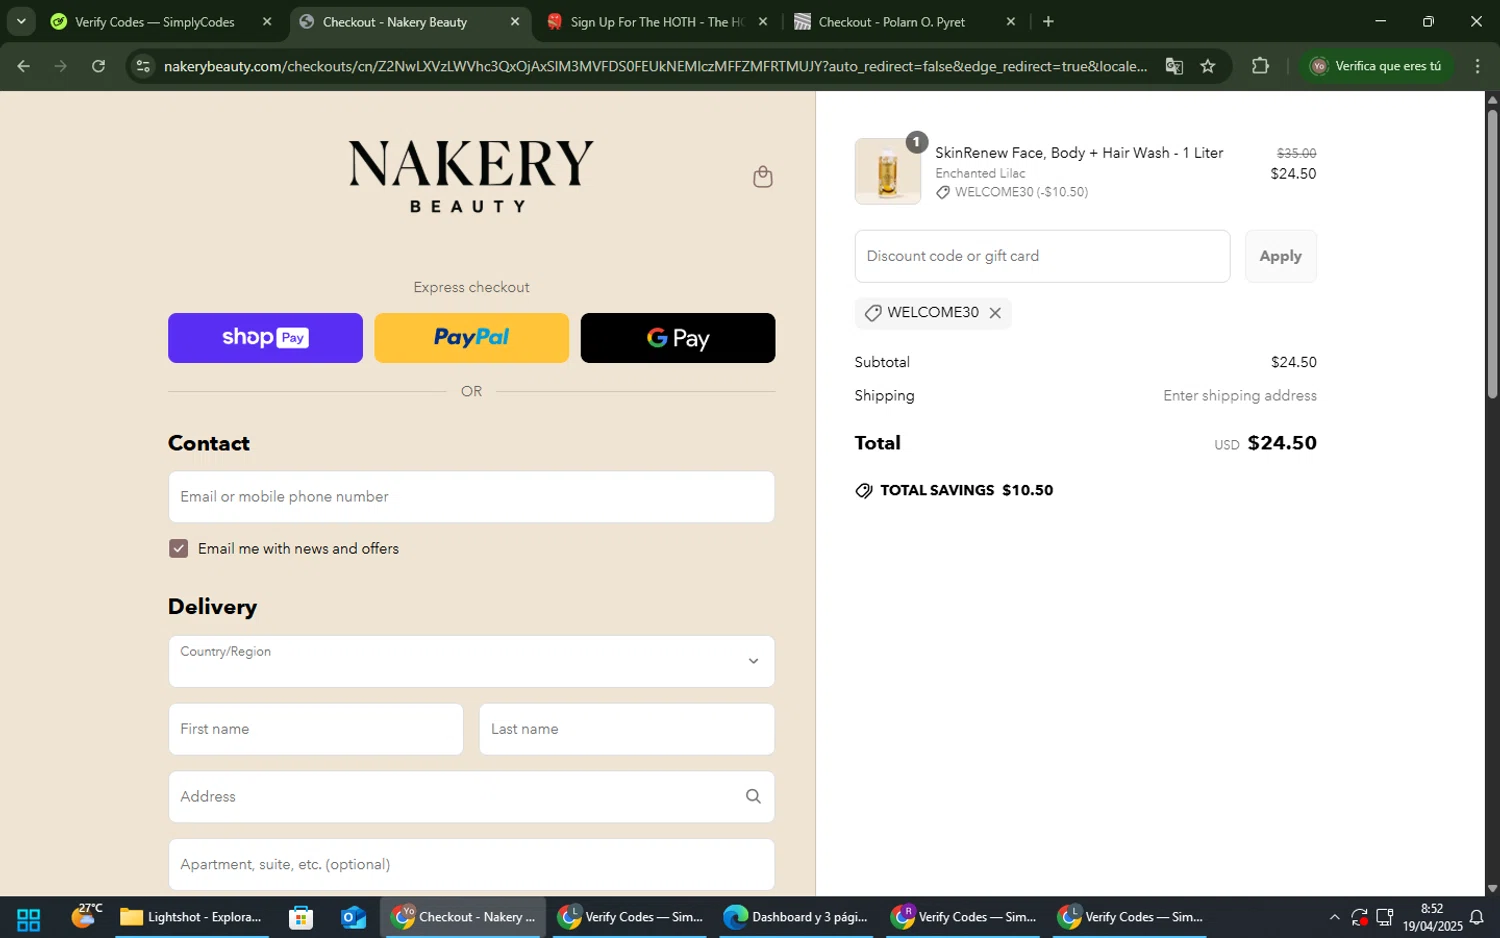Open Lightshot Explorer window in taskbar
1500x938 pixels.
point(191,917)
